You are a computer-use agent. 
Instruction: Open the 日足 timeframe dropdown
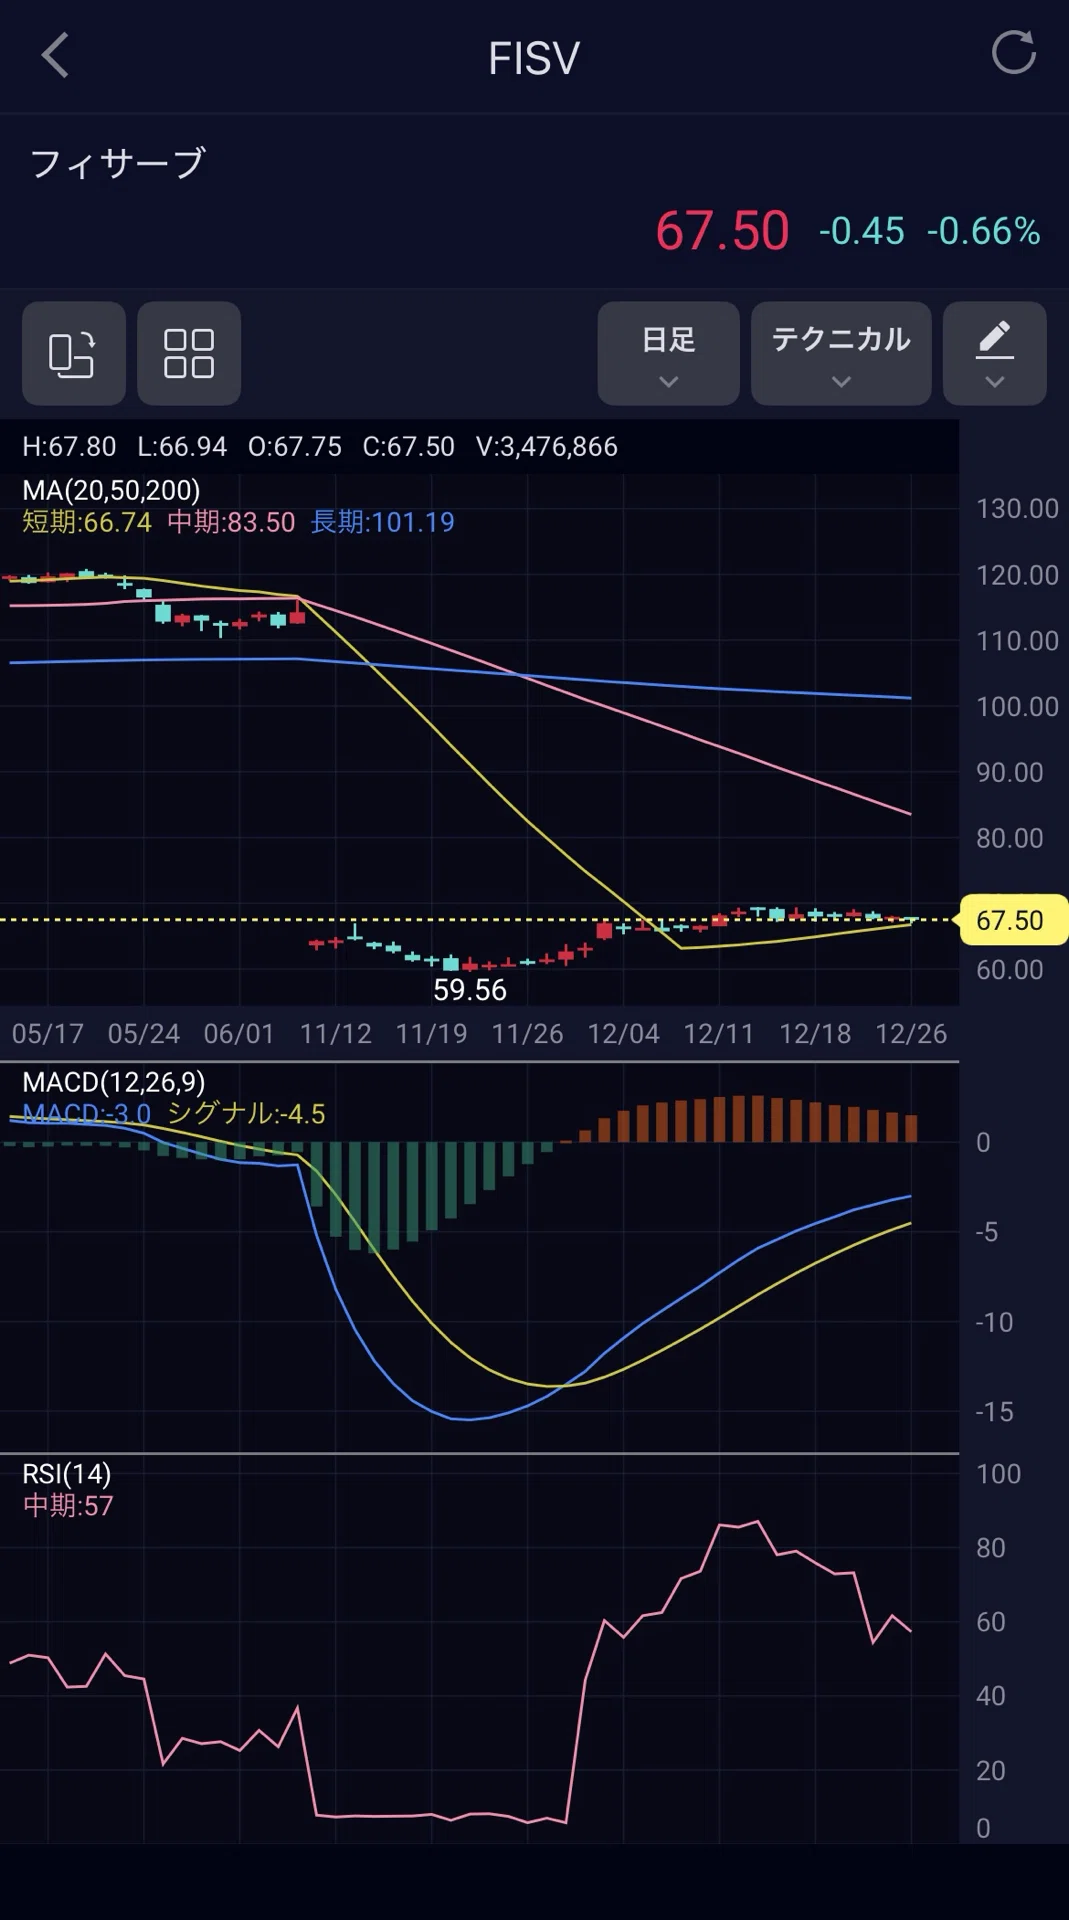click(669, 353)
